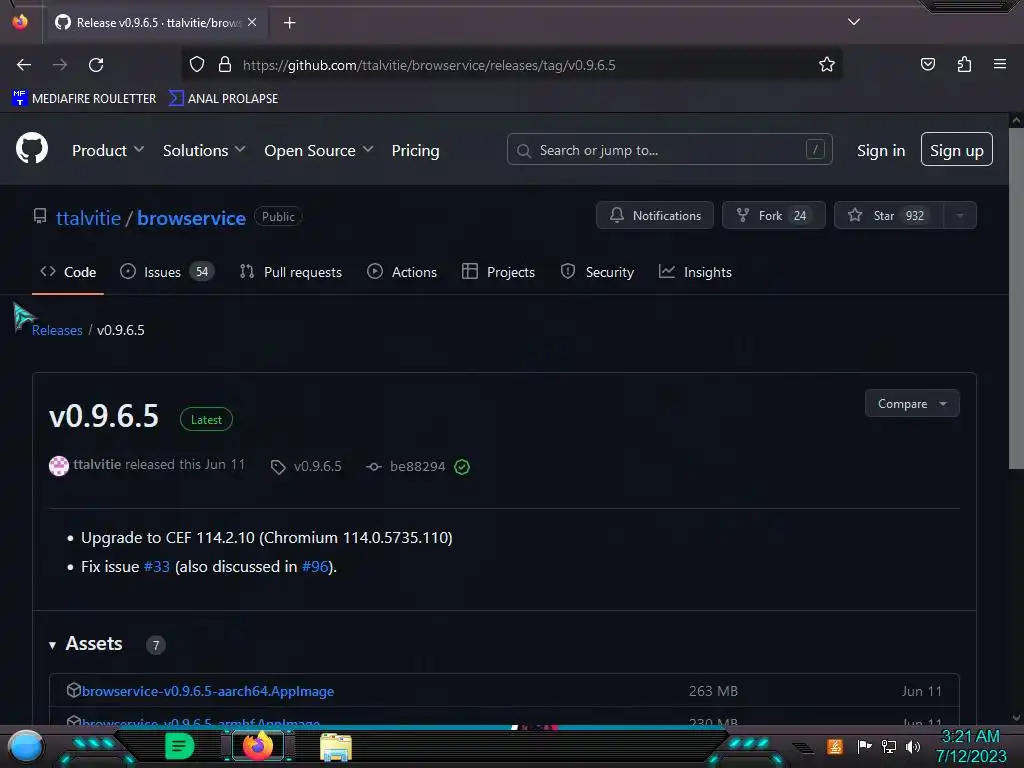Expand the Product menu
The height and width of the screenshot is (768, 1024).
pyautogui.click(x=108, y=150)
